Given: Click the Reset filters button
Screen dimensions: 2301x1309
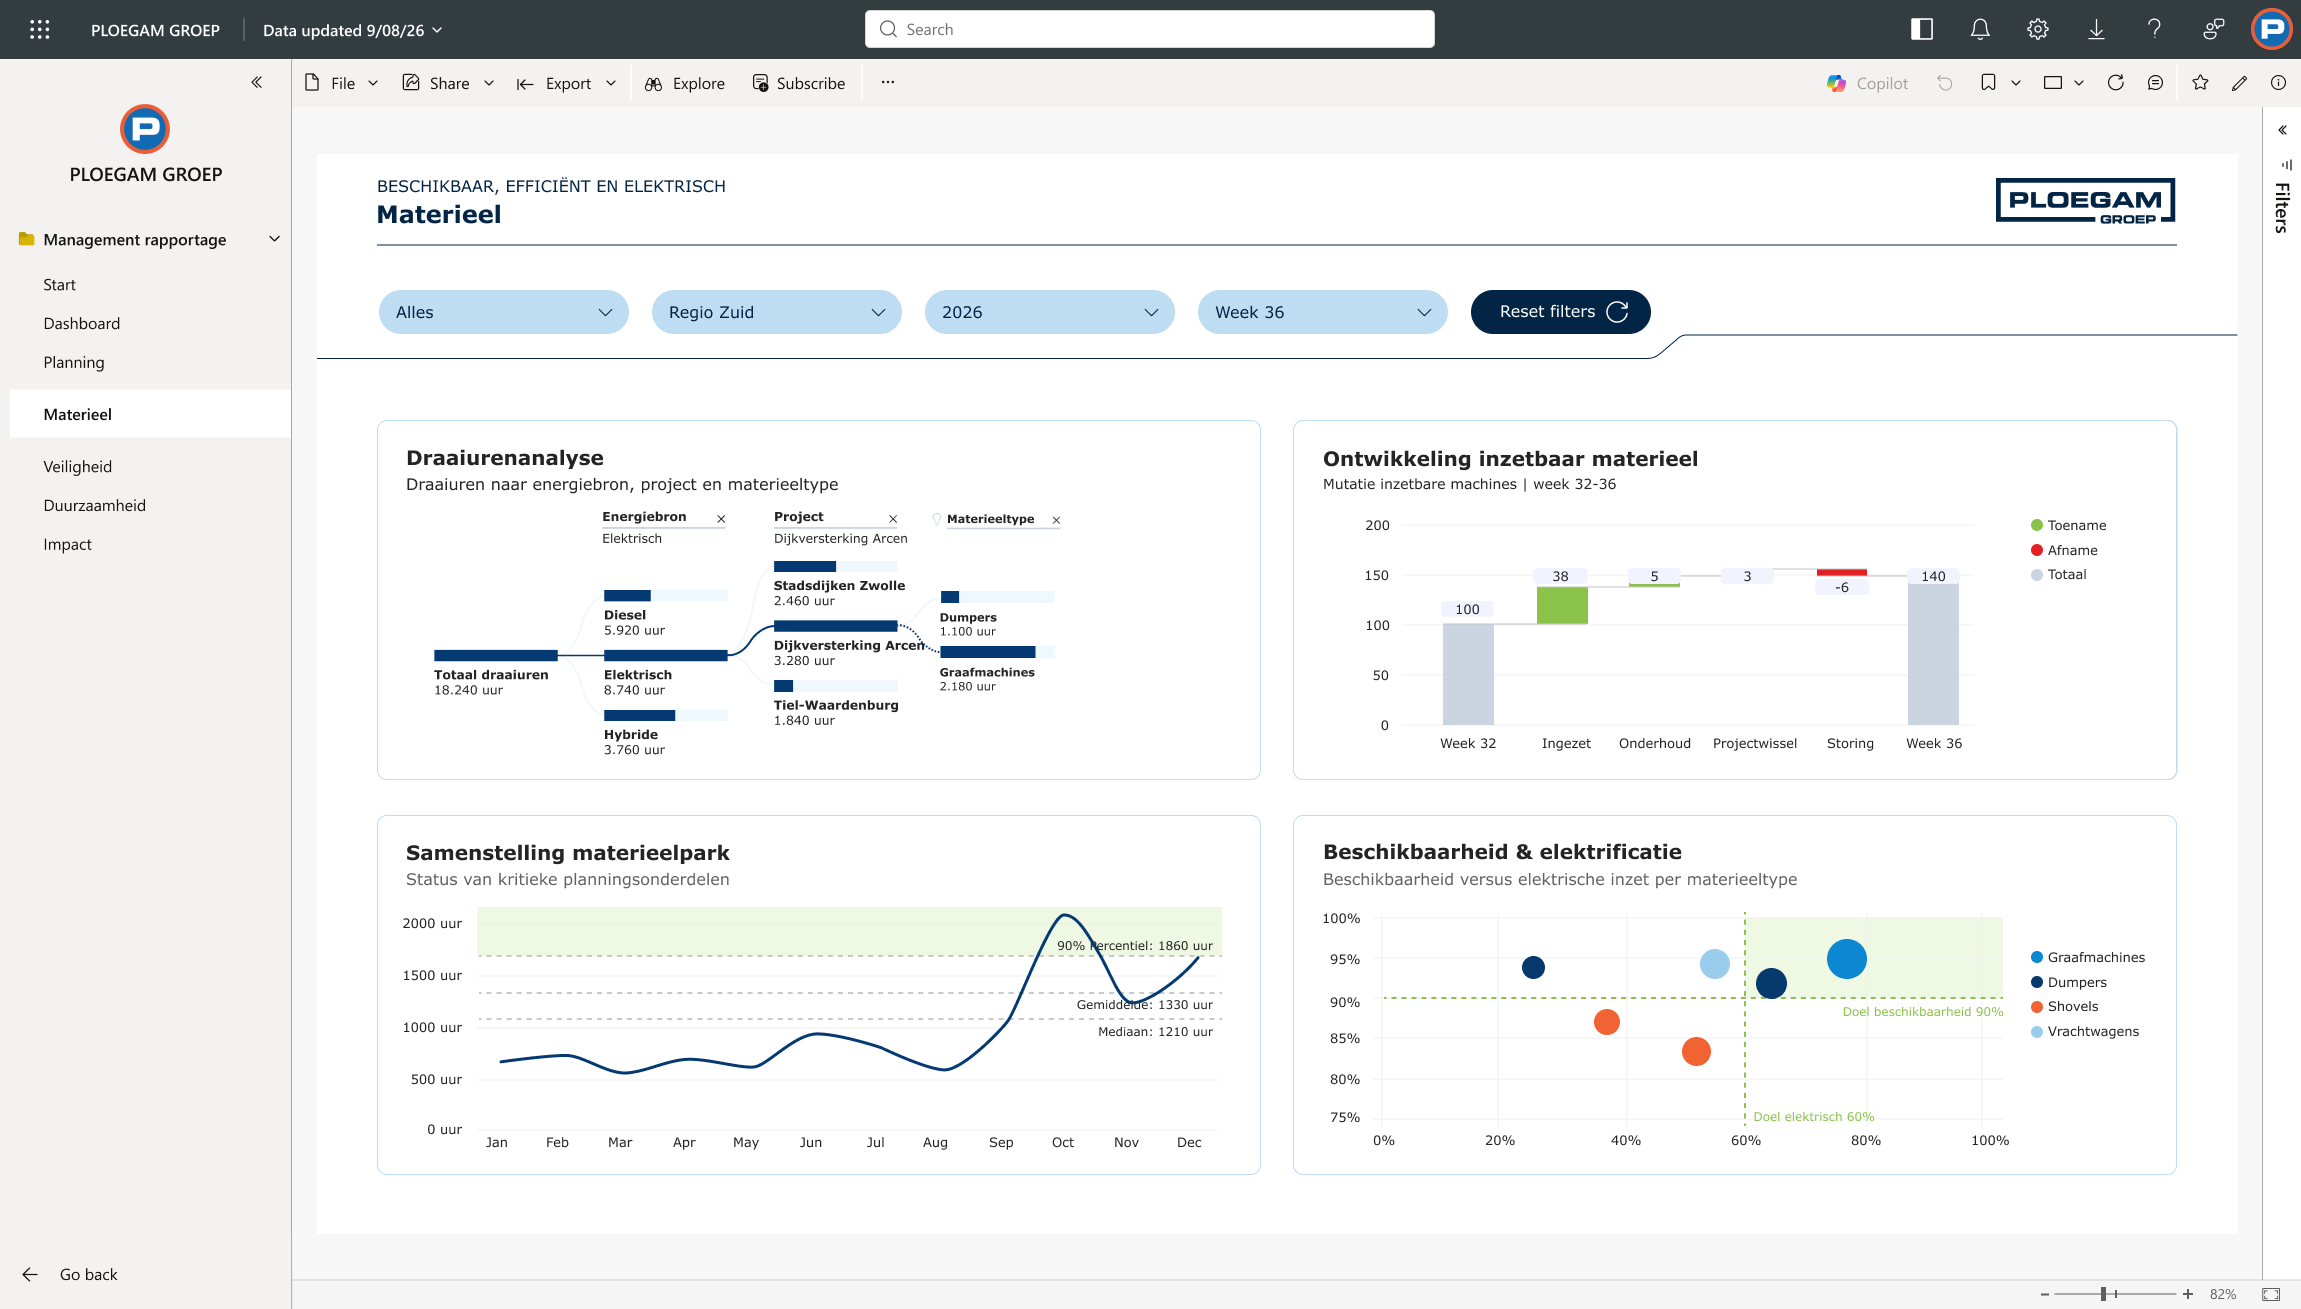Looking at the screenshot, I should (1560, 312).
